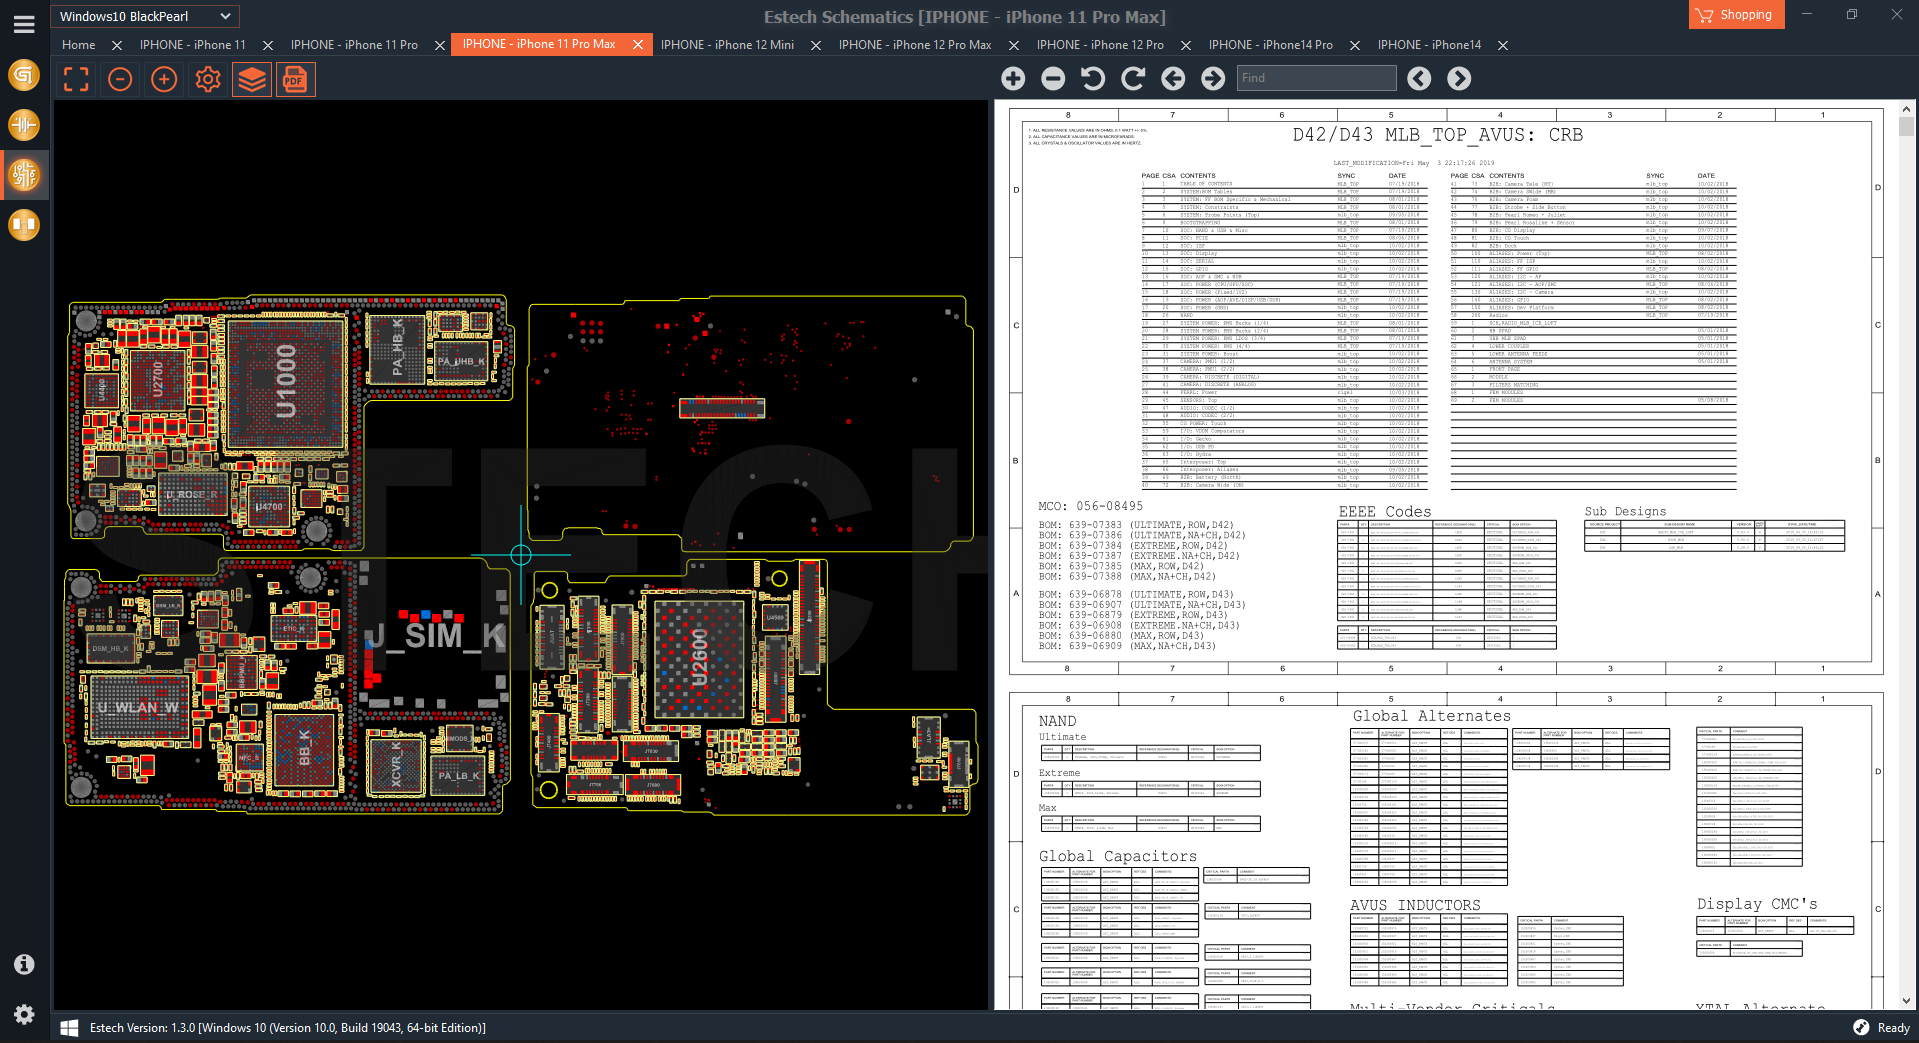Viewport: 1919px width, 1043px height.
Task: Select the U2600 chip on the board
Action: pyautogui.click(x=700, y=657)
